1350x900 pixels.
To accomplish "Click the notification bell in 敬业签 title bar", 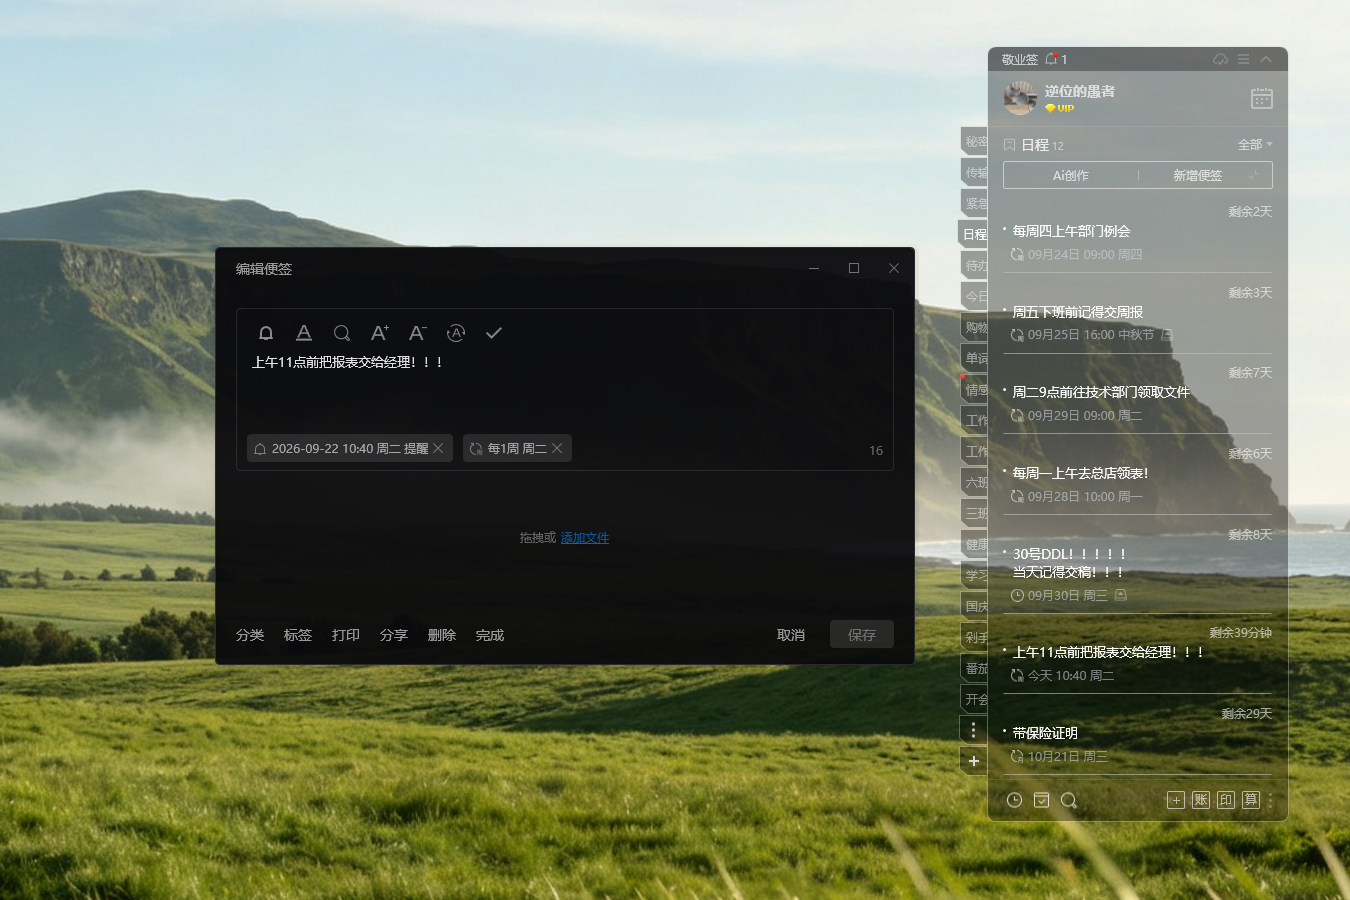I will (1051, 59).
